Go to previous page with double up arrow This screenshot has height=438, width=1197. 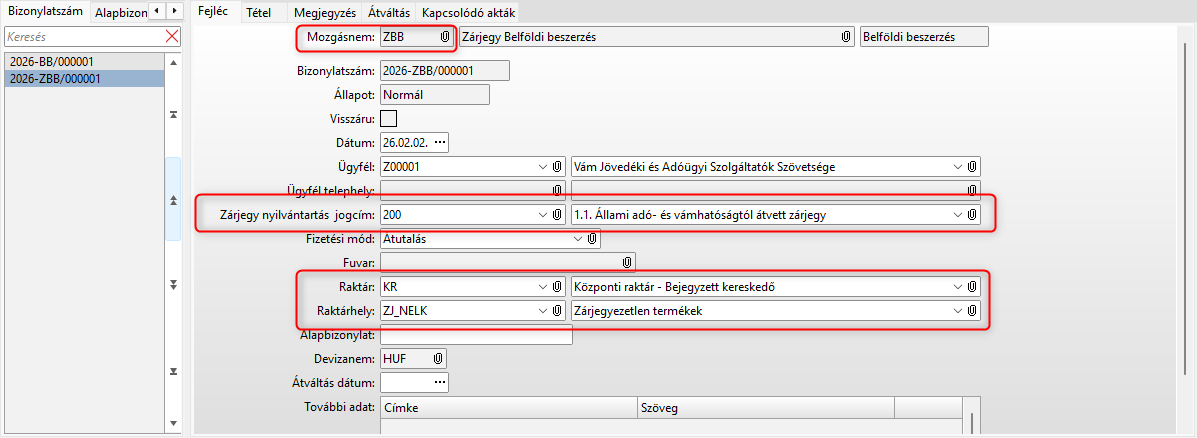coord(173,199)
